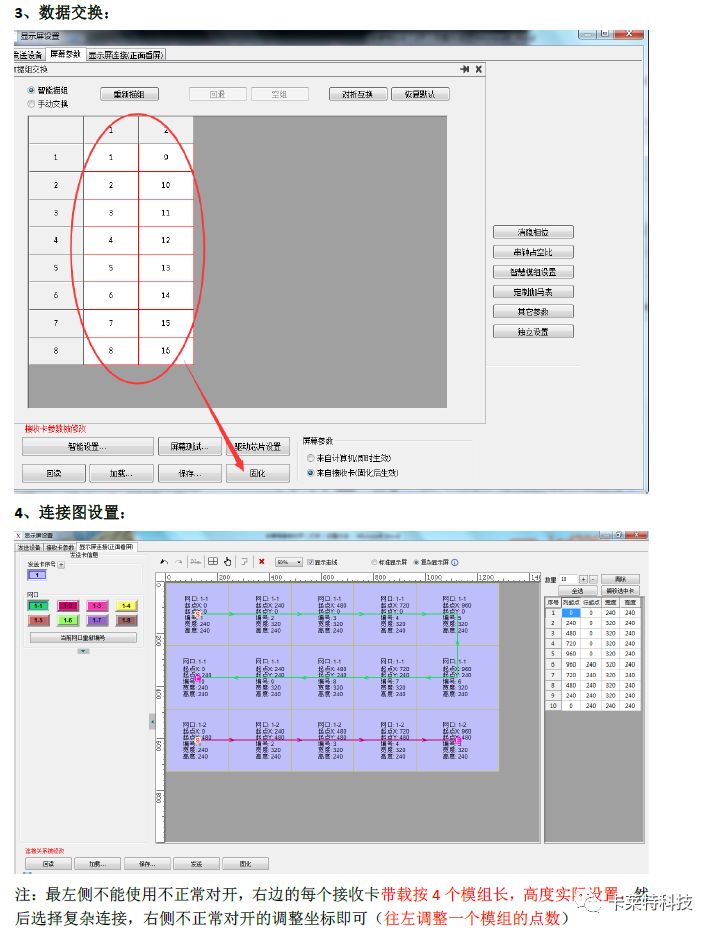Screen dimensions: 715x933
Task: Select sending card number 1 box
Action: 37,575
